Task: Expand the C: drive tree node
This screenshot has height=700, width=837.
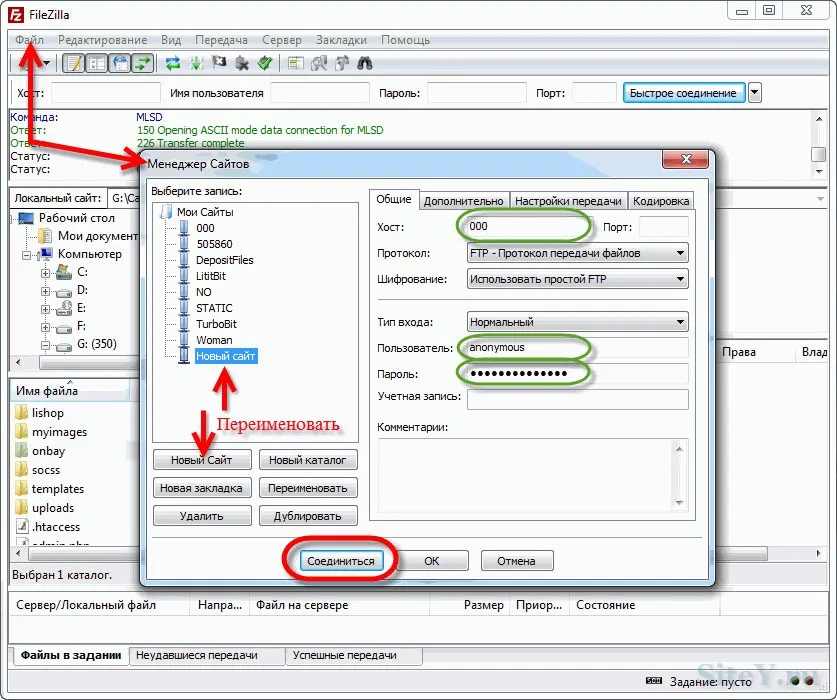Action: click(x=45, y=273)
